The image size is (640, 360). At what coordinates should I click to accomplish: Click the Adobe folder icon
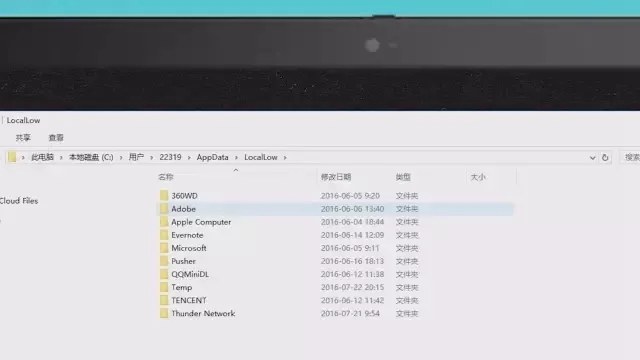[x=164, y=209]
